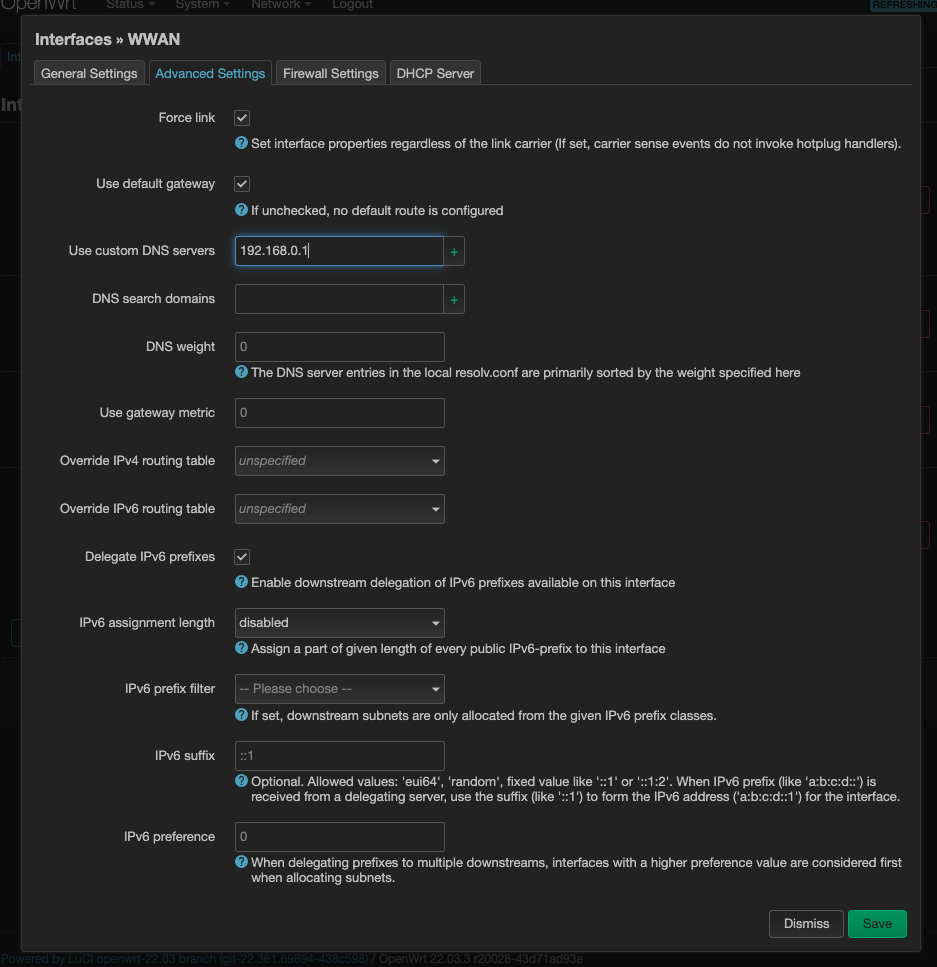Disable the Use default gateway option
Screen dimensions: 937x967
[x=241, y=183]
